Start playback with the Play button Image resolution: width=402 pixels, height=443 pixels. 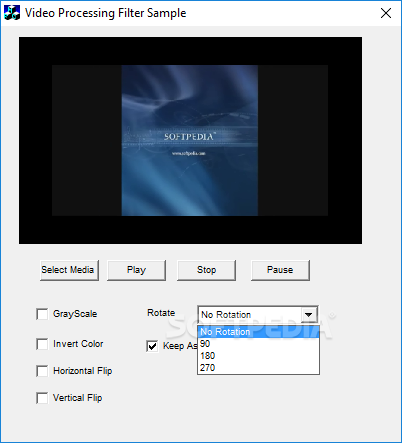(x=136, y=270)
